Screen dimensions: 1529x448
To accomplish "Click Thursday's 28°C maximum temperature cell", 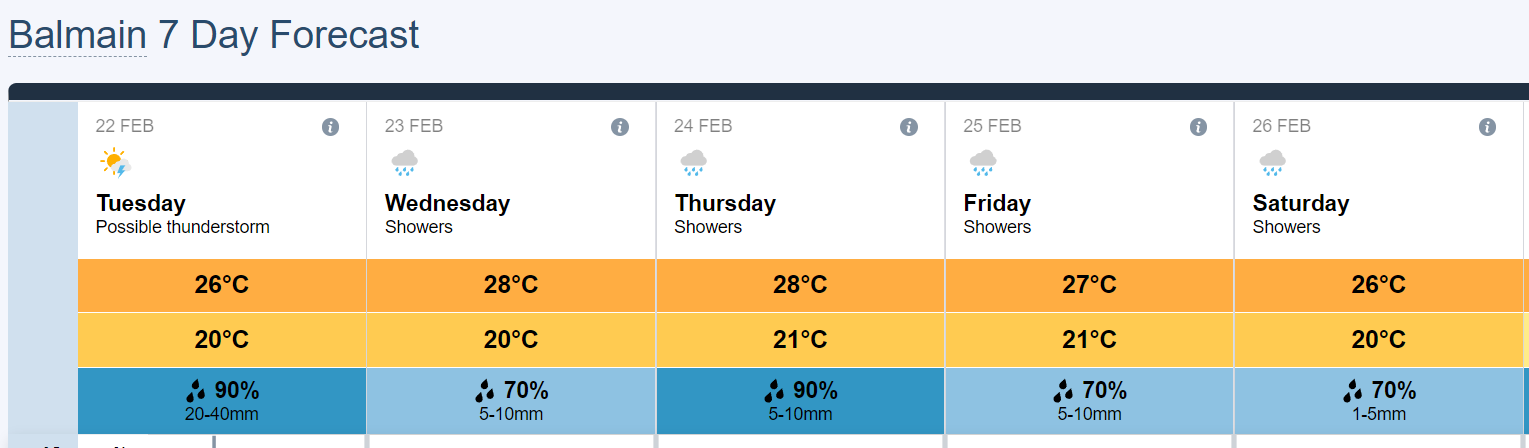I will click(800, 285).
